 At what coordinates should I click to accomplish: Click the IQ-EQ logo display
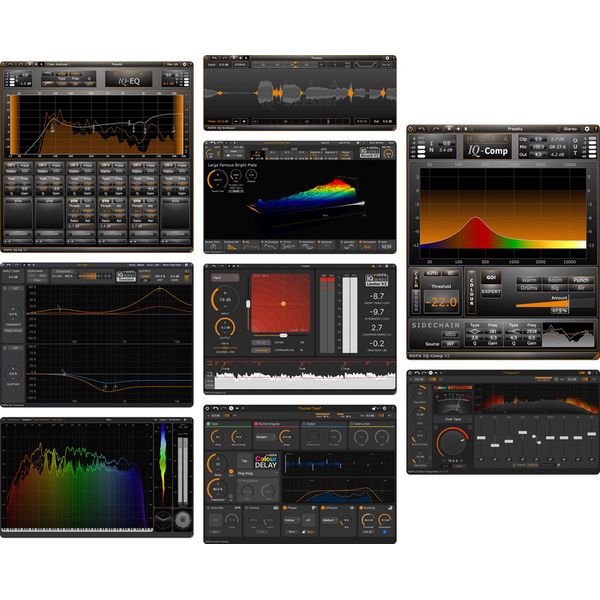(x=129, y=79)
